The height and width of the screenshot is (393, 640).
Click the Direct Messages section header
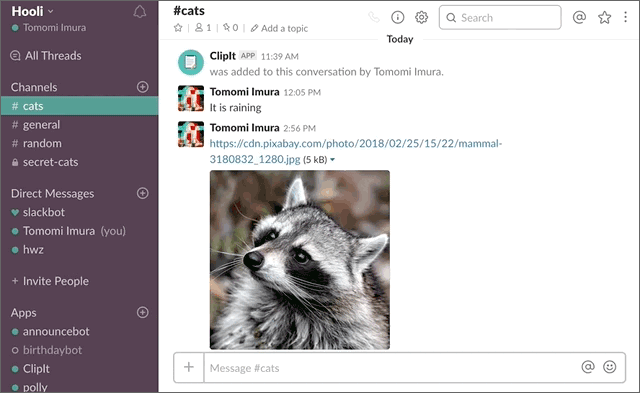pyautogui.click(x=52, y=193)
